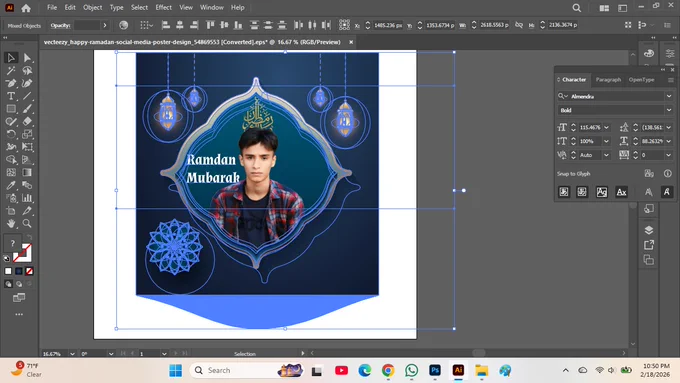Image resolution: width=680 pixels, height=383 pixels.
Task: Select the Magic Wand tool
Action: (x=11, y=71)
